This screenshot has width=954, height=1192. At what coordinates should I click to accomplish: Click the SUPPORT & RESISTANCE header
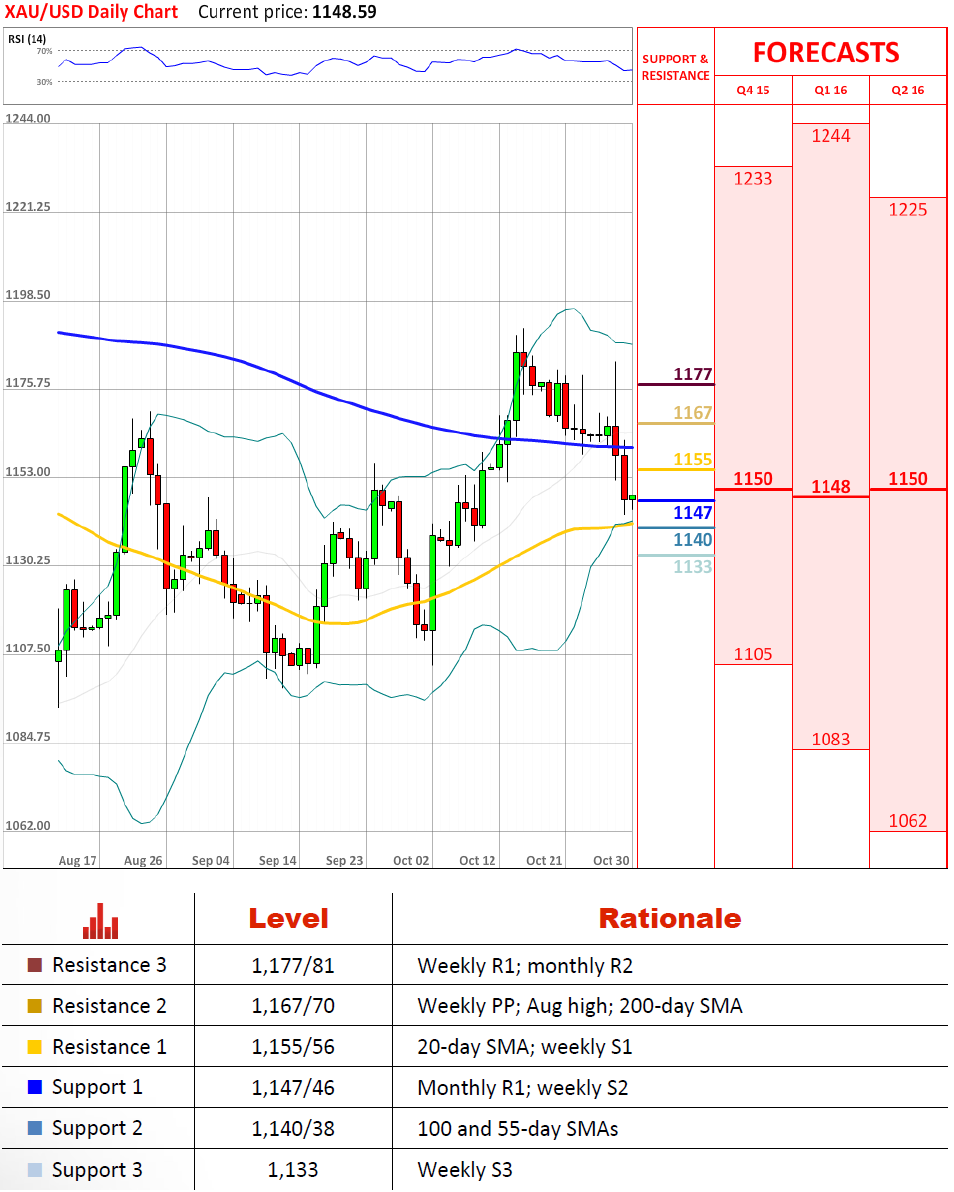(675, 67)
